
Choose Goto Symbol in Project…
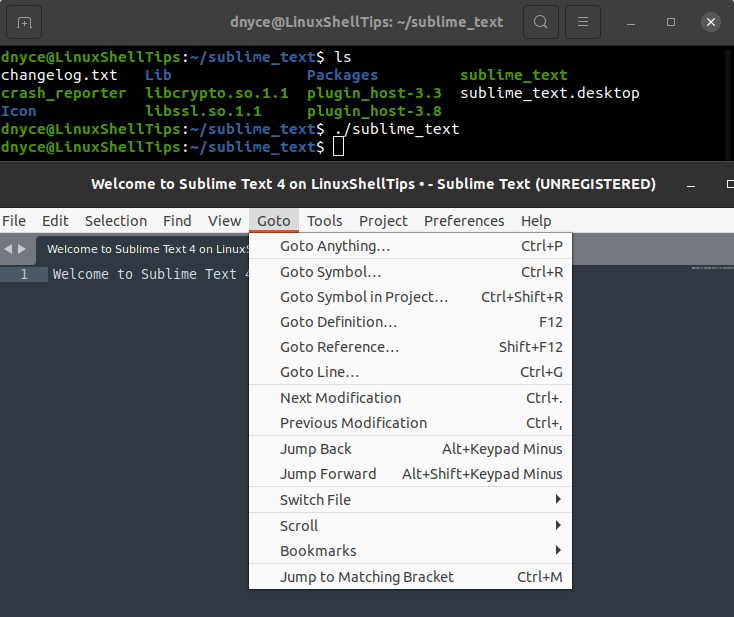click(411, 297)
